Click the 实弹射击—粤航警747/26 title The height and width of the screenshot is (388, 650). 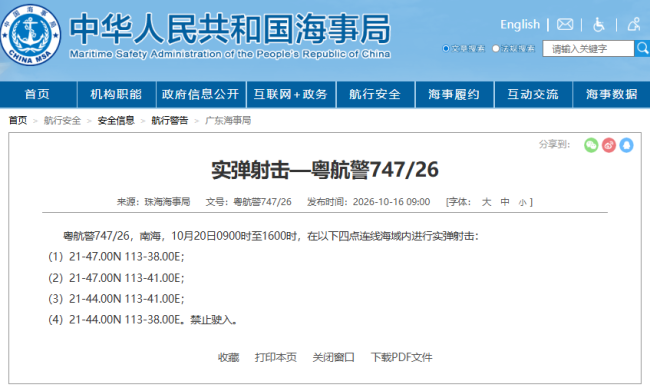325,170
